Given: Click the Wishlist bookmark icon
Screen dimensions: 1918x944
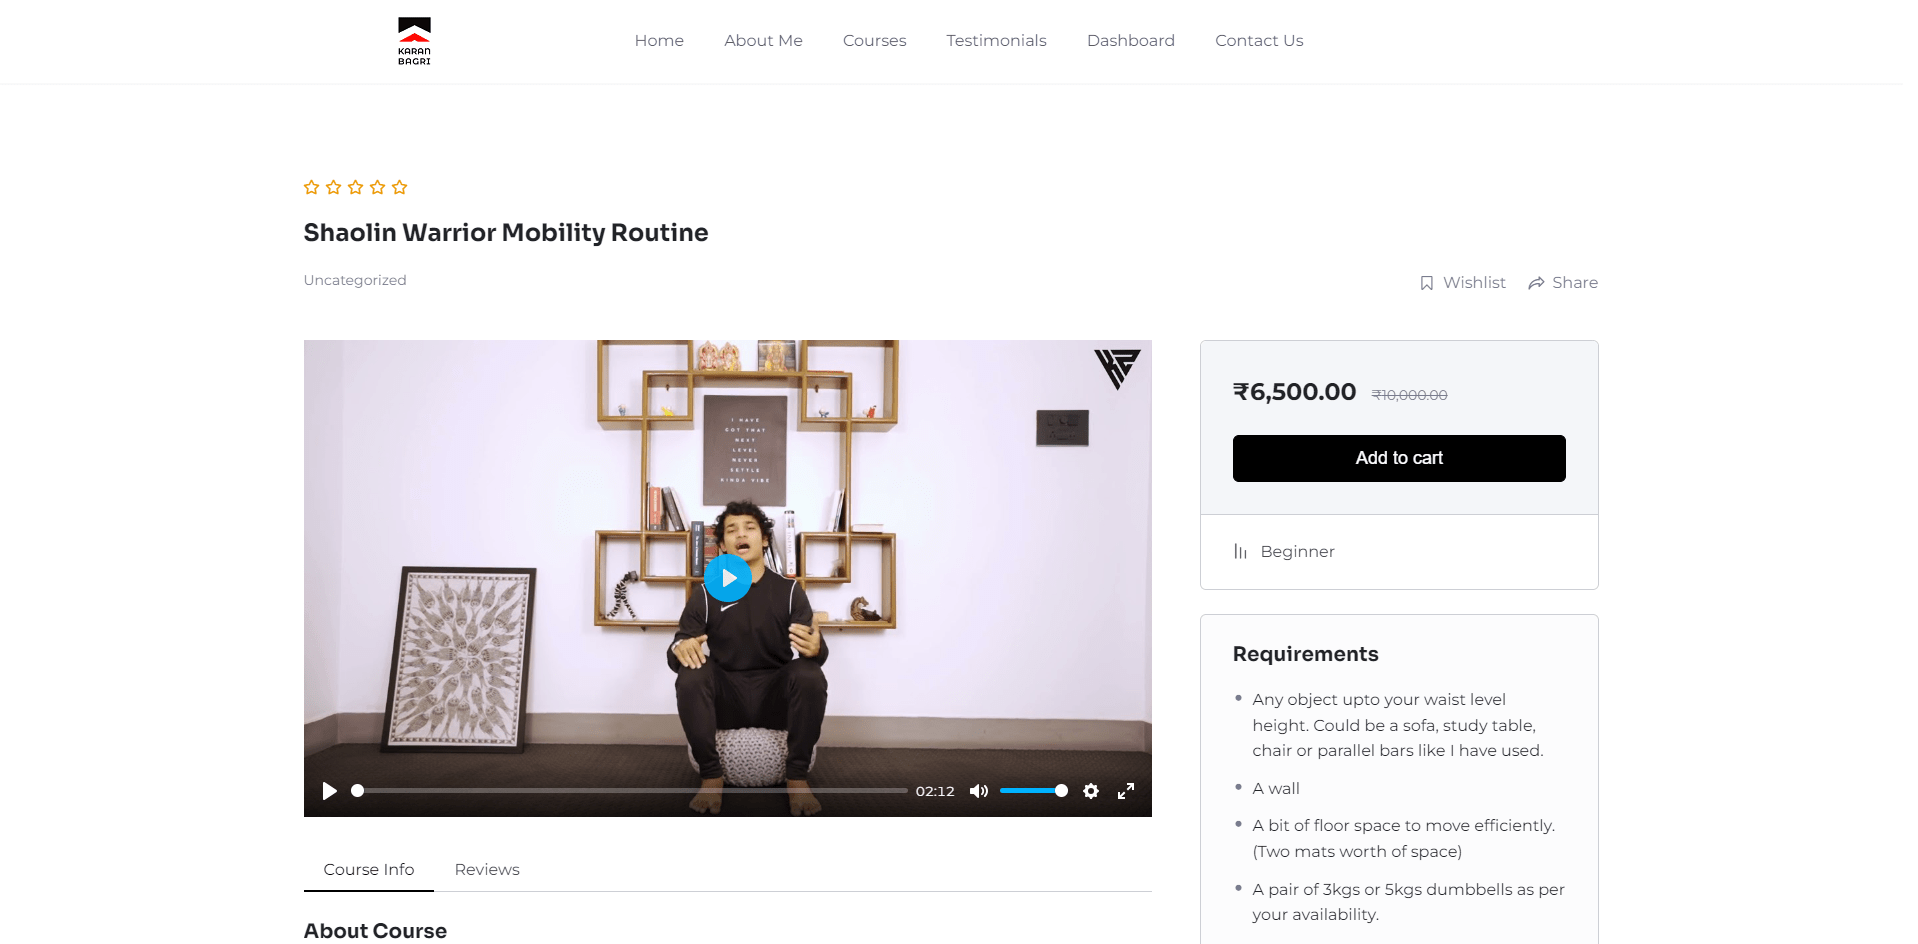Looking at the screenshot, I should tap(1427, 283).
